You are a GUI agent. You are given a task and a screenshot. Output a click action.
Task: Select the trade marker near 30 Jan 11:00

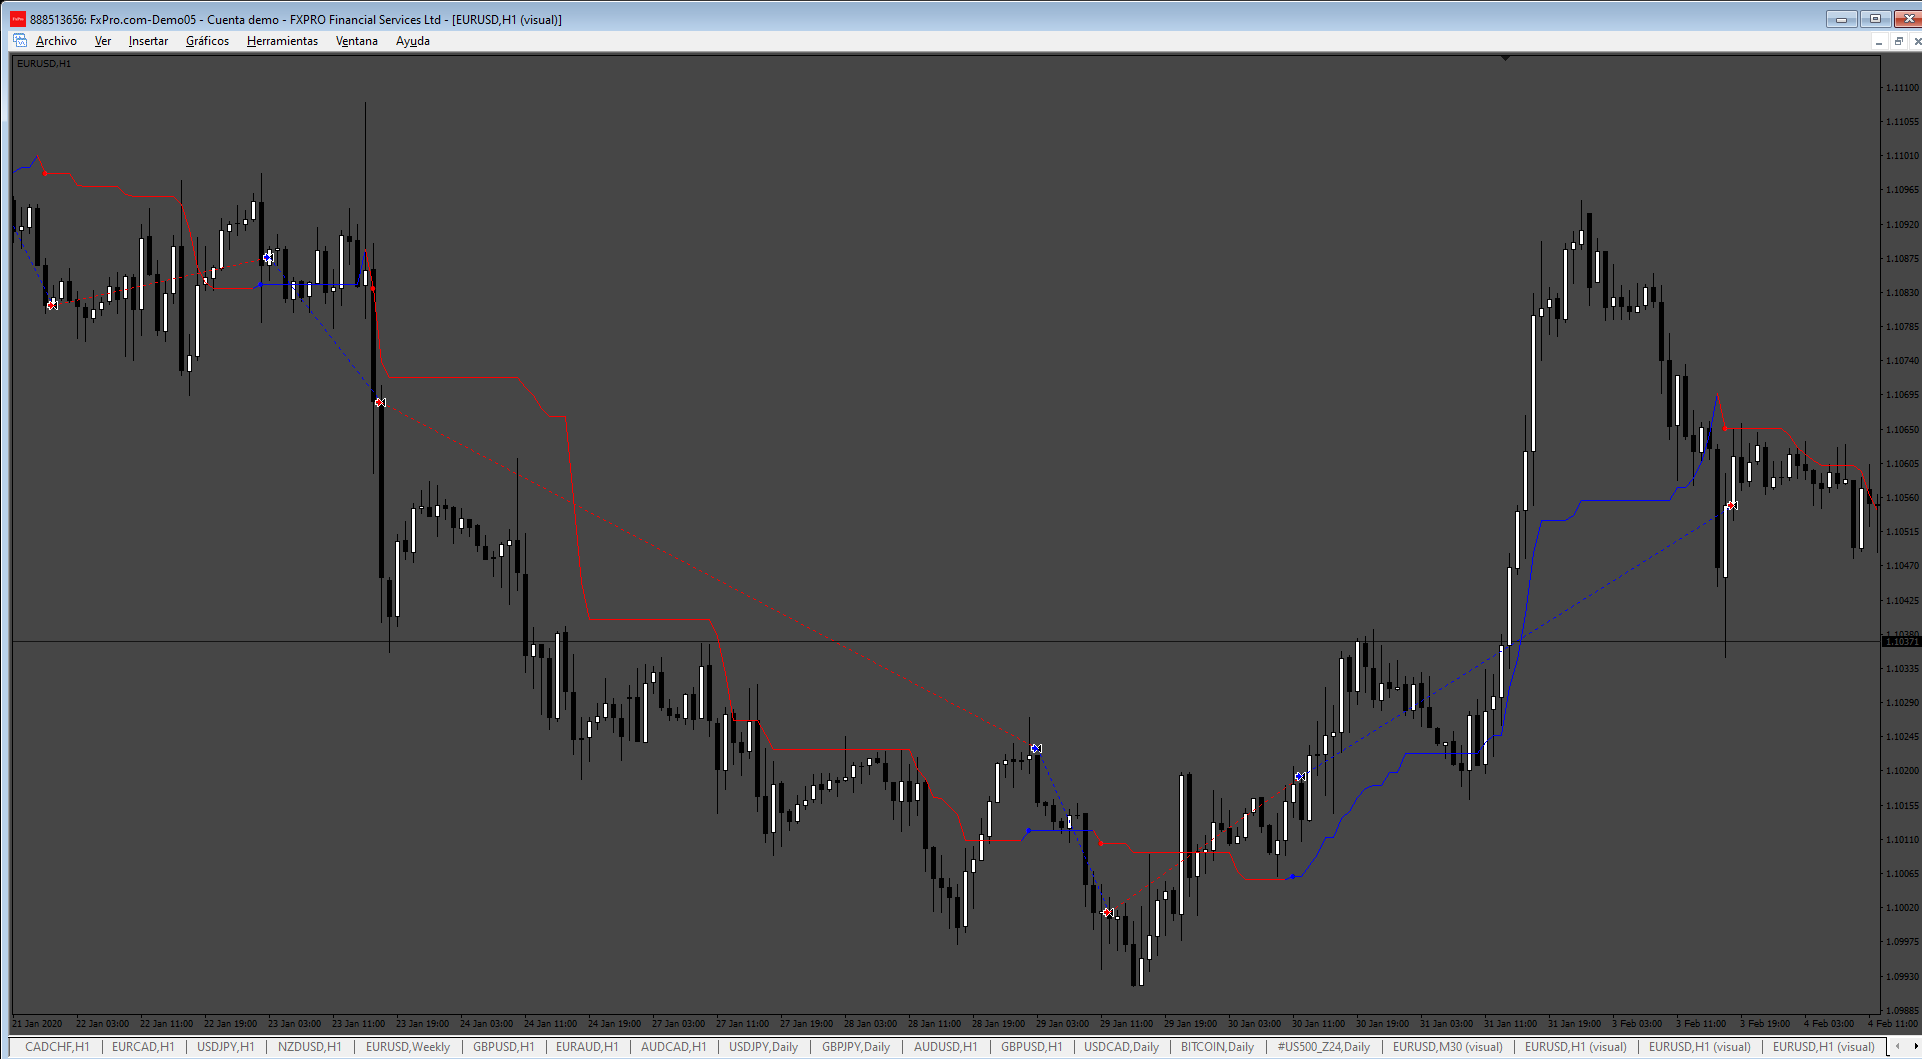[1300, 776]
